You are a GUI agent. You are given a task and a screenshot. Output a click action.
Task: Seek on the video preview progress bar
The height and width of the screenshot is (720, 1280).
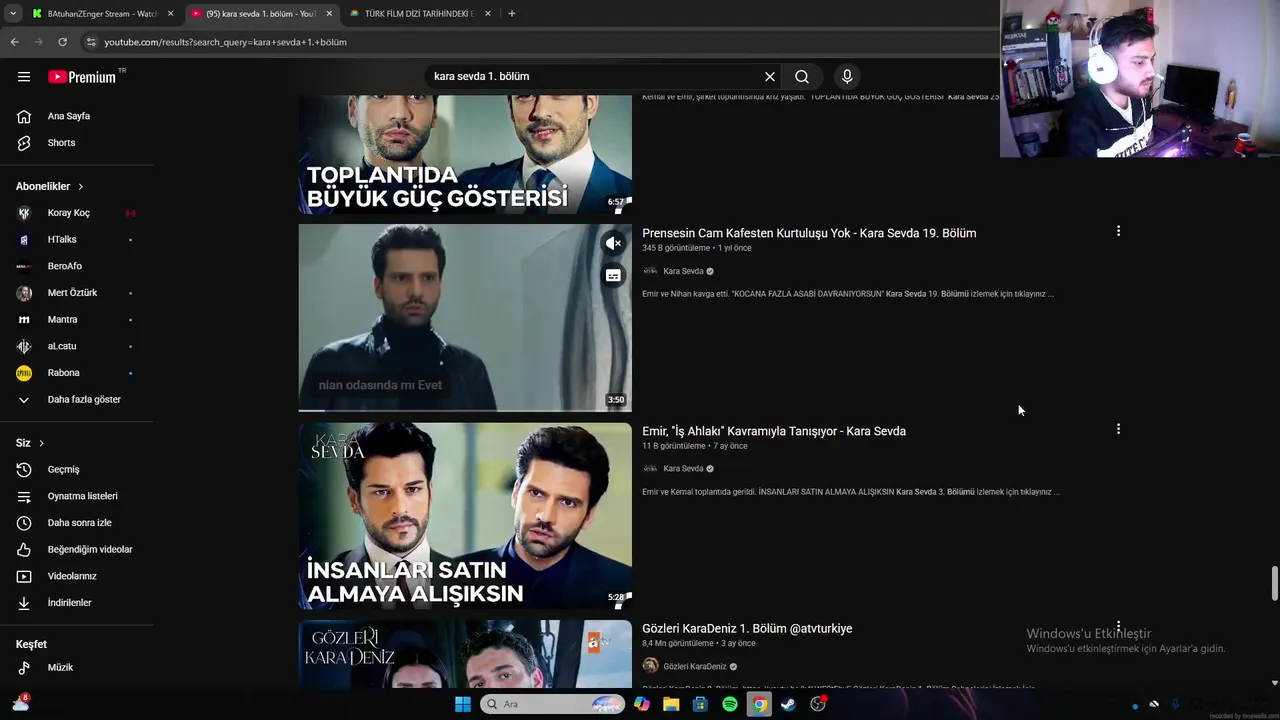coord(465,410)
